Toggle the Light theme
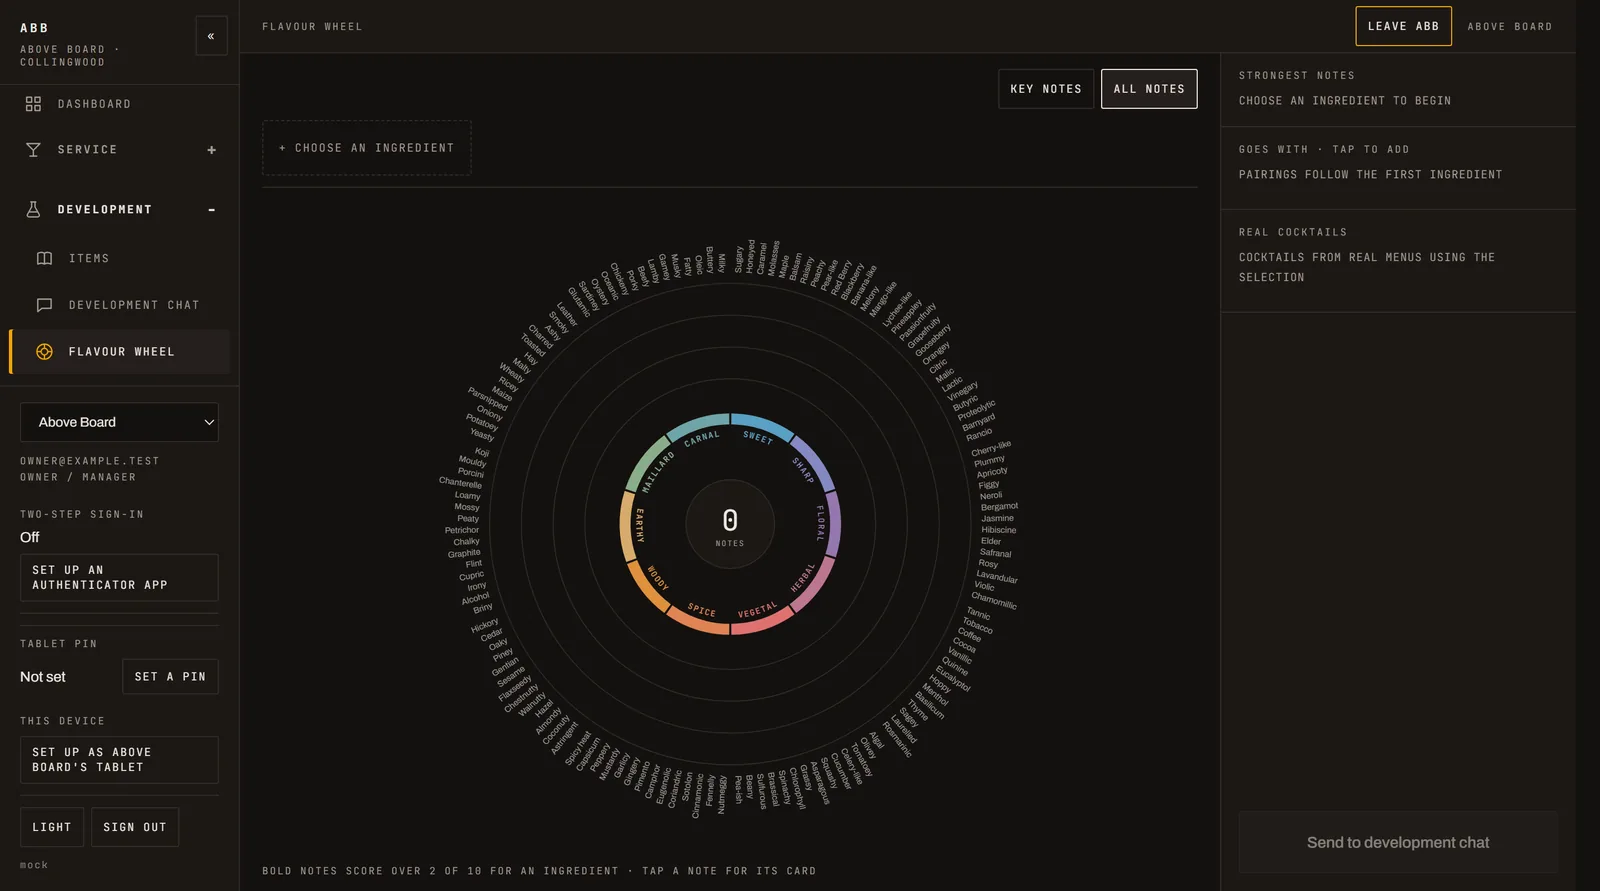1600x891 pixels. pyautogui.click(x=52, y=827)
